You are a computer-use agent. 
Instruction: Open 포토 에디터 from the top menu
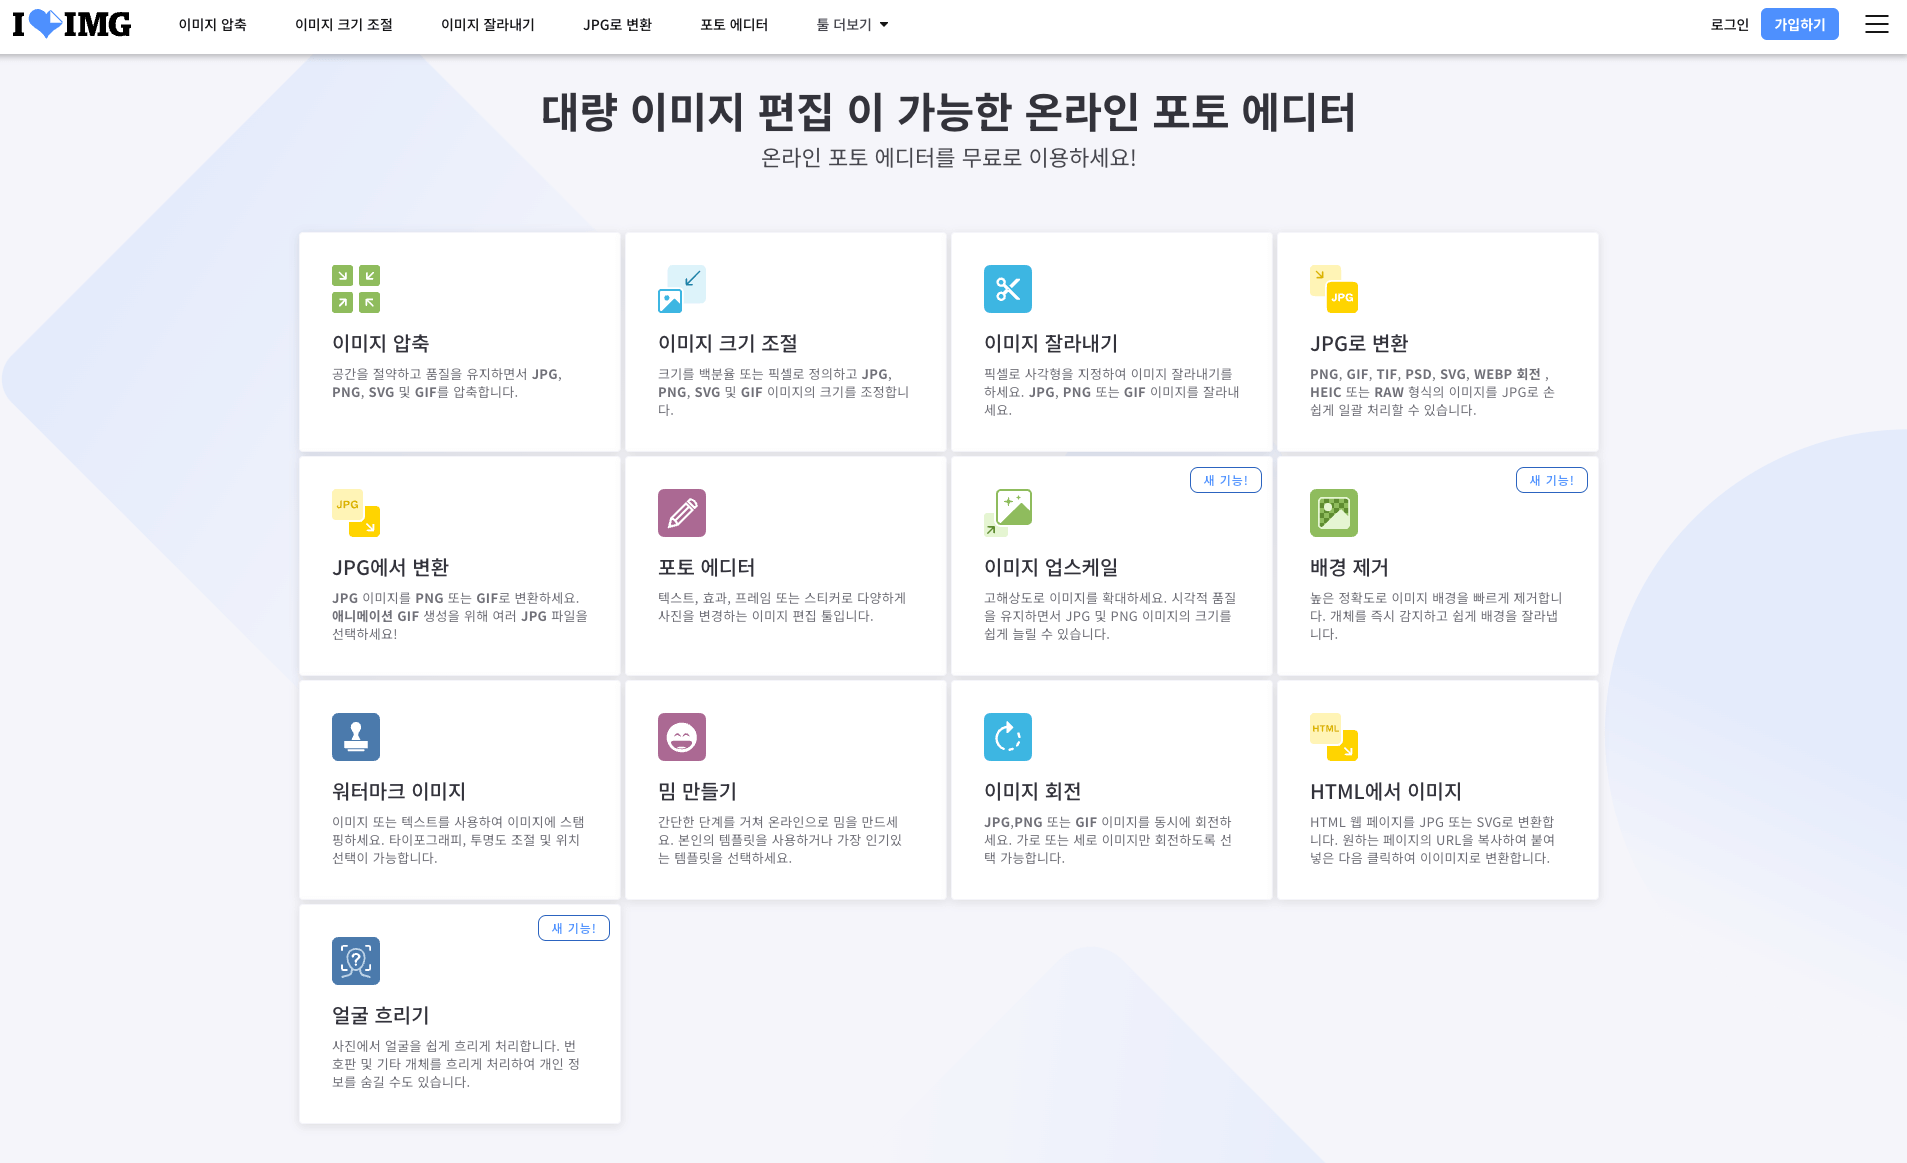[x=735, y=24]
